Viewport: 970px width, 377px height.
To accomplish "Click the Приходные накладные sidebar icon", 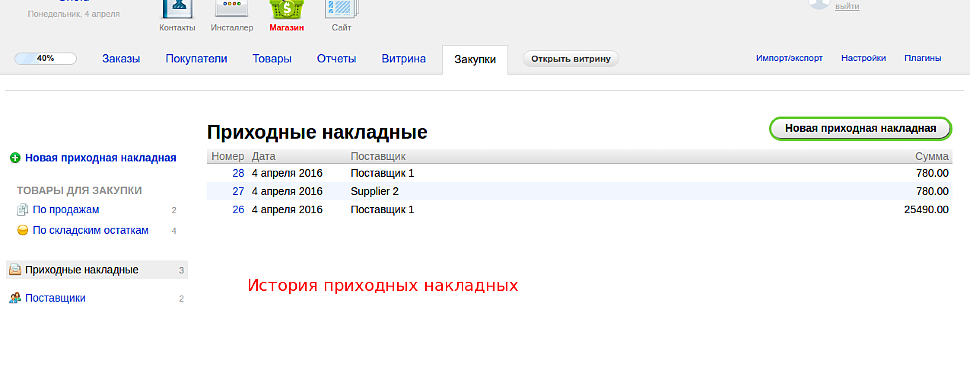I will (15, 270).
